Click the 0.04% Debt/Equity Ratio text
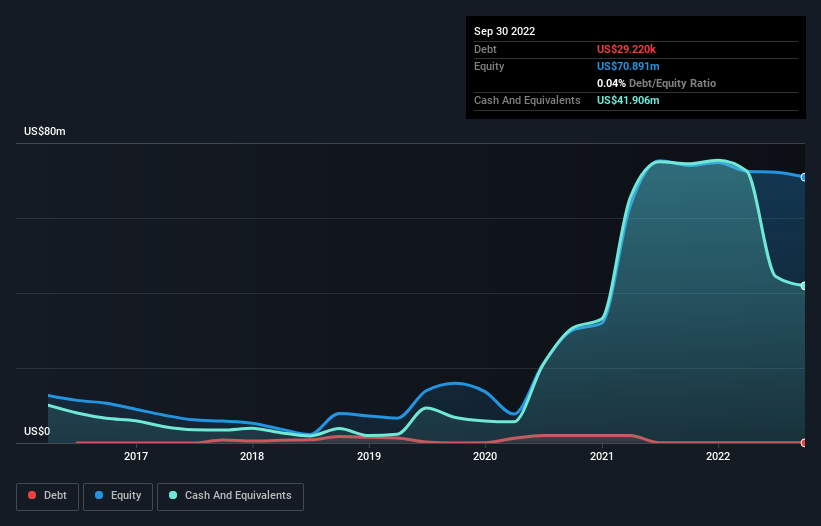821x526 pixels. tap(656, 83)
